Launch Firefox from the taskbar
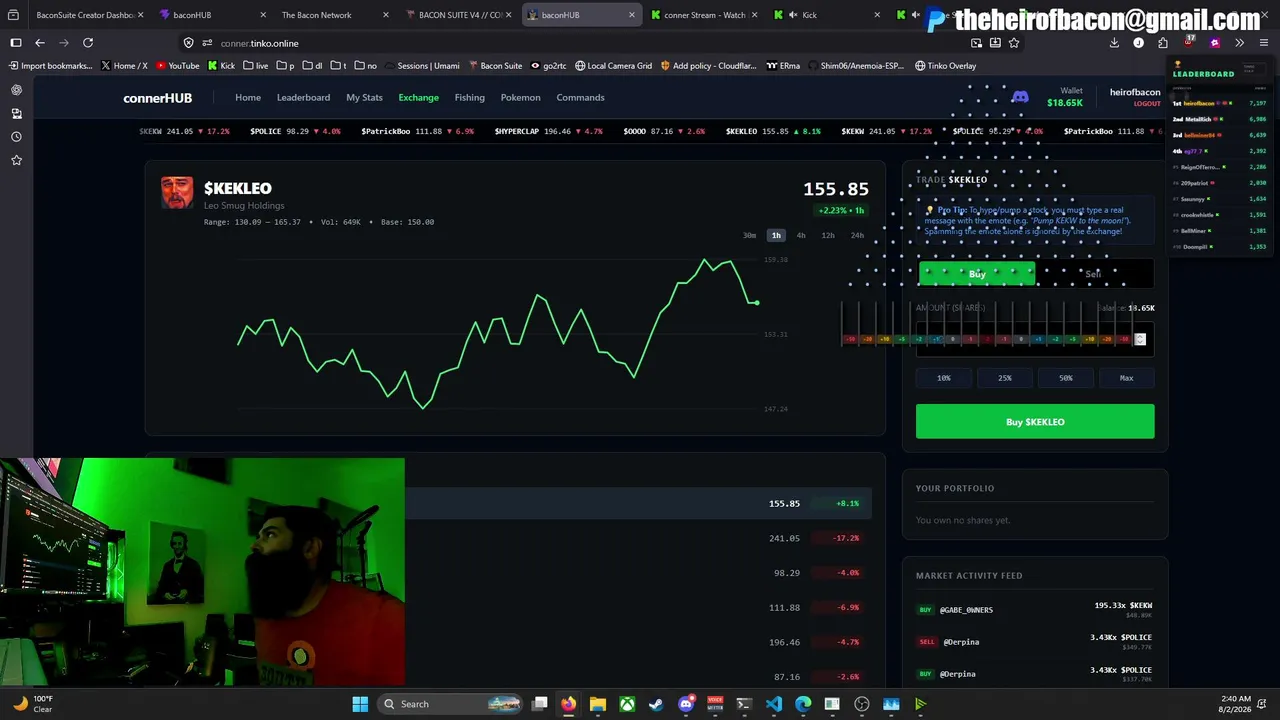 coord(568,704)
